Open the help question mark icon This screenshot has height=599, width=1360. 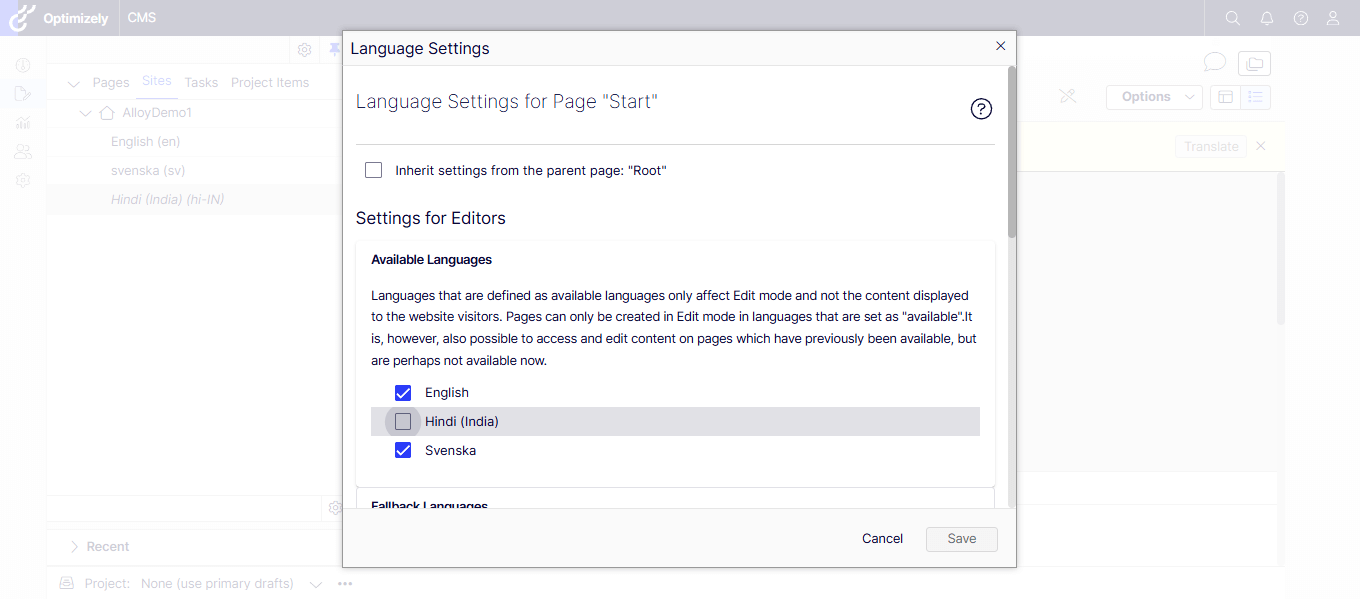(x=1299, y=17)
